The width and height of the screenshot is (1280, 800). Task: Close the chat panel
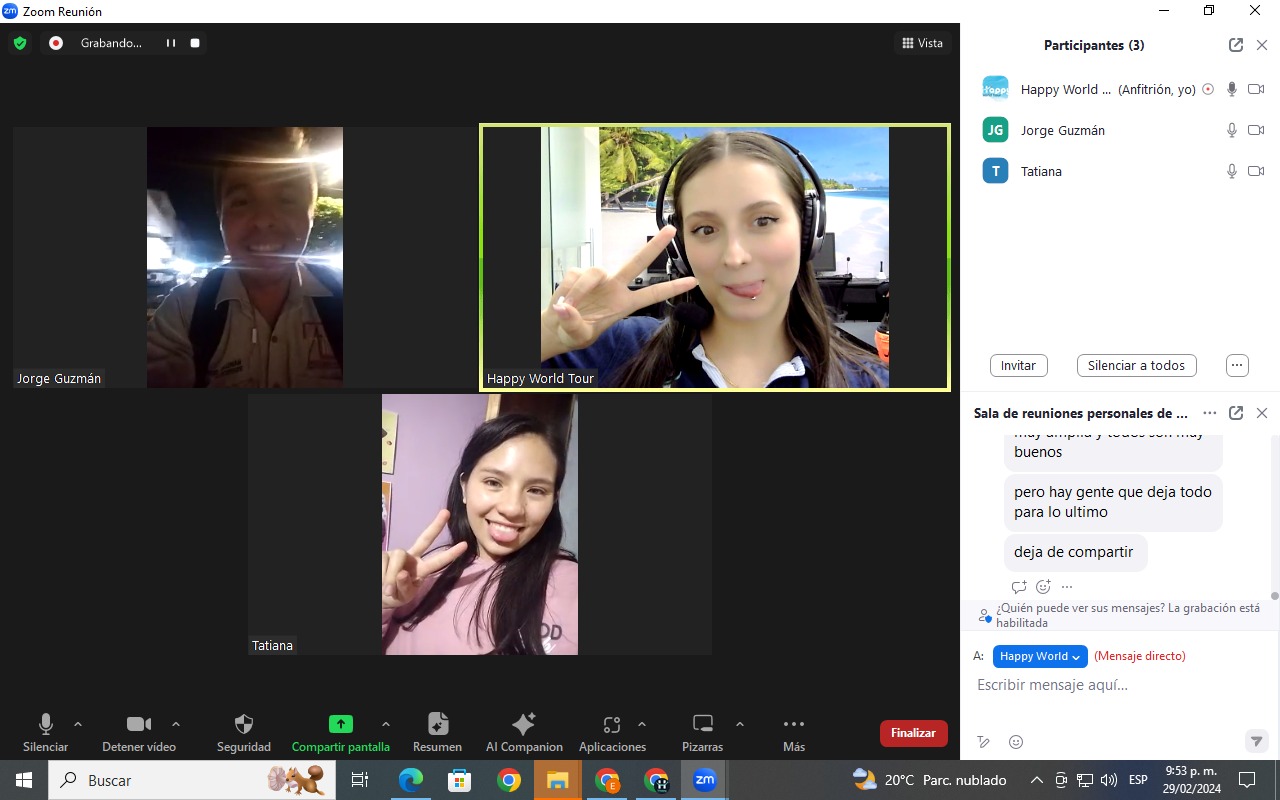pos(1262,413)
